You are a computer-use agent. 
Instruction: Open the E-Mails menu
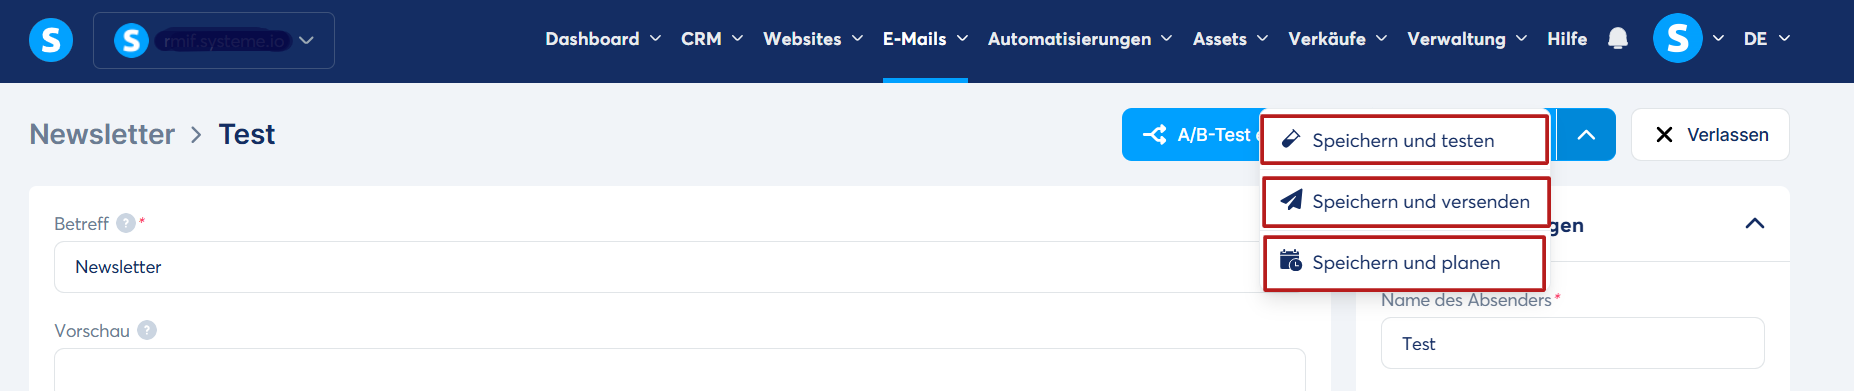pos(925,39)
